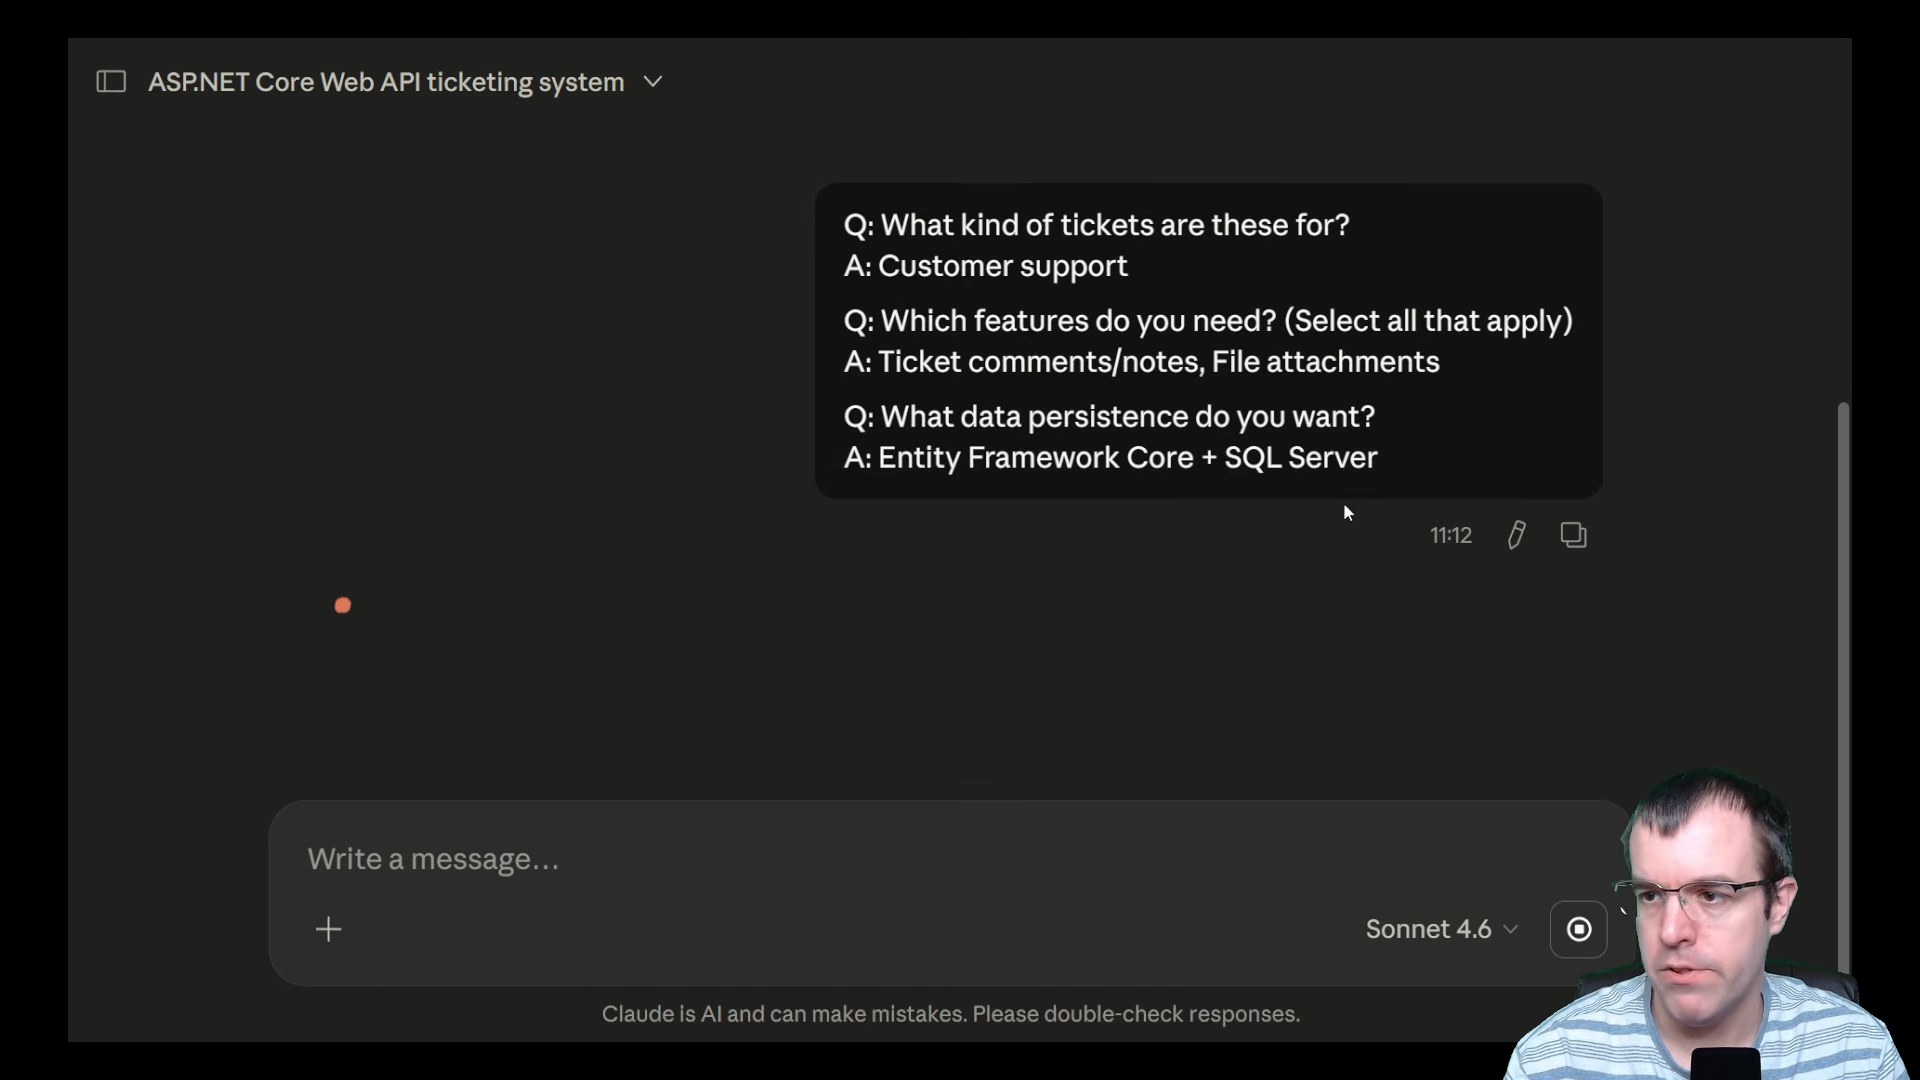Open attachments with the plus icon
The width and height of the screenshot is (1920, 1080).
328,929
